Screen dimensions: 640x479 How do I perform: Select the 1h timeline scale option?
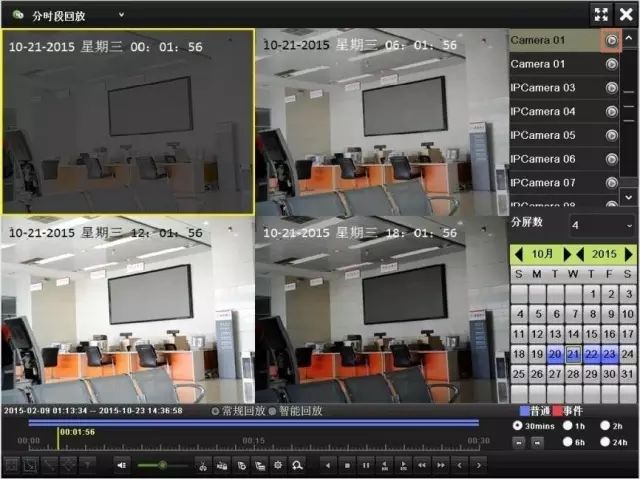[x=567, y=425]
